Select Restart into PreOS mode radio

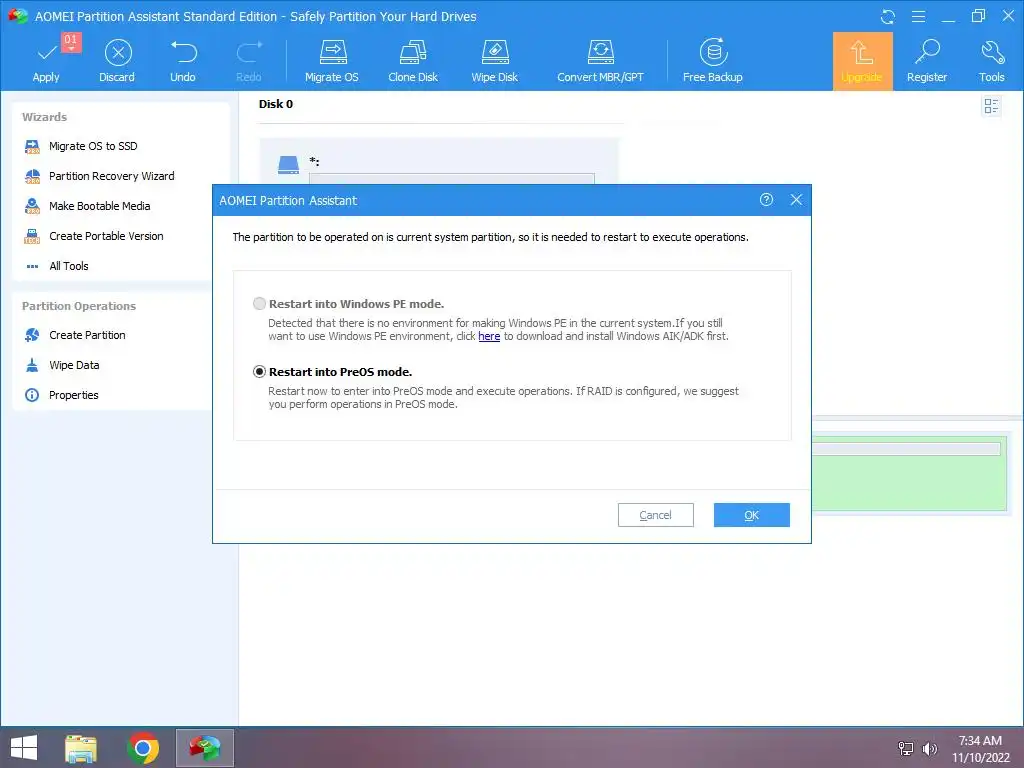[259, 372]
